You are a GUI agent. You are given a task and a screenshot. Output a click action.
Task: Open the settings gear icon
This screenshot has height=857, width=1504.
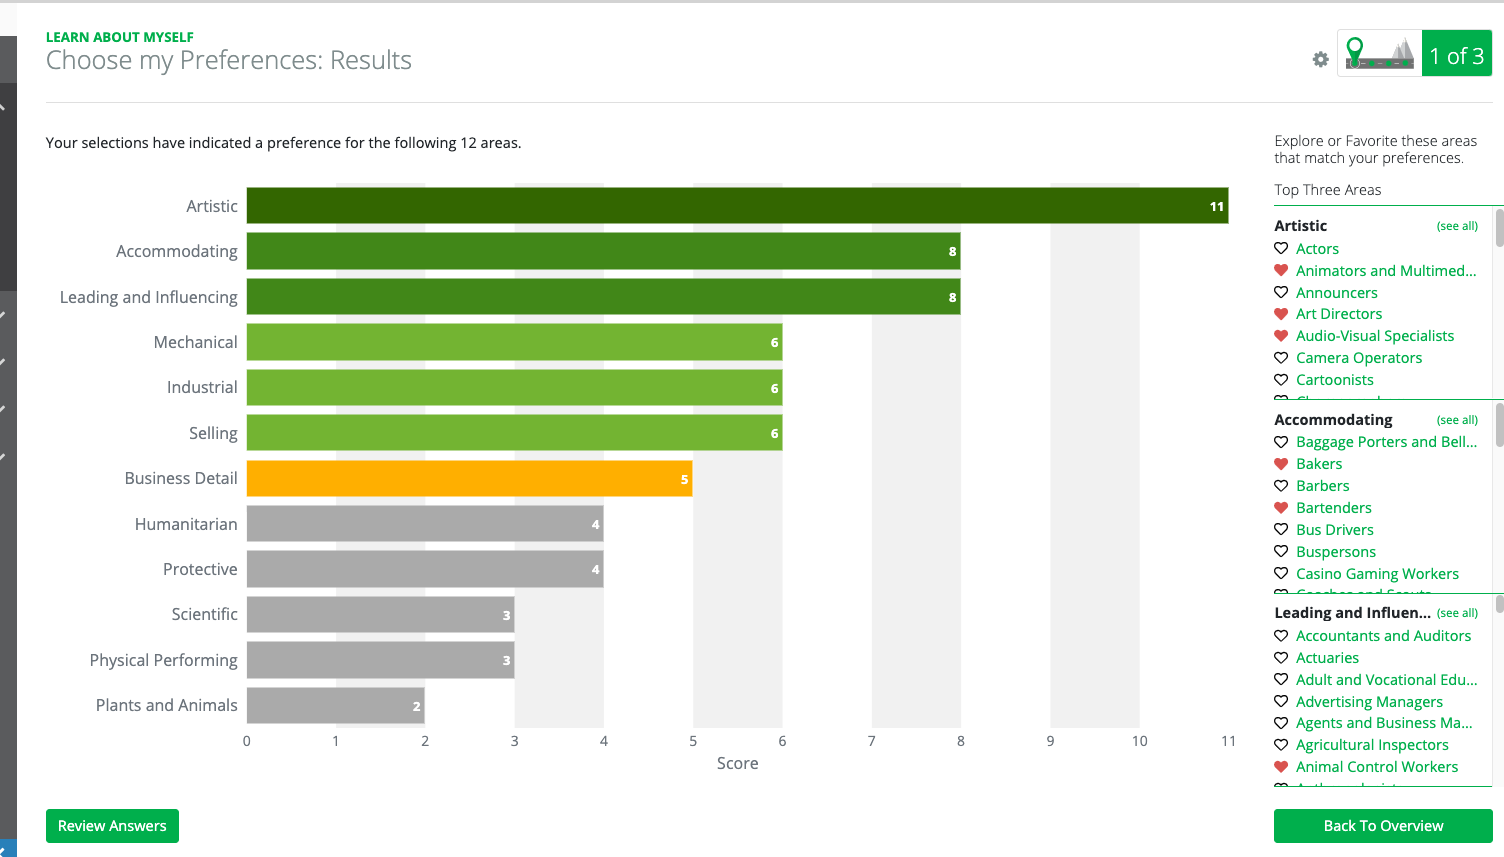point(1319,59)
